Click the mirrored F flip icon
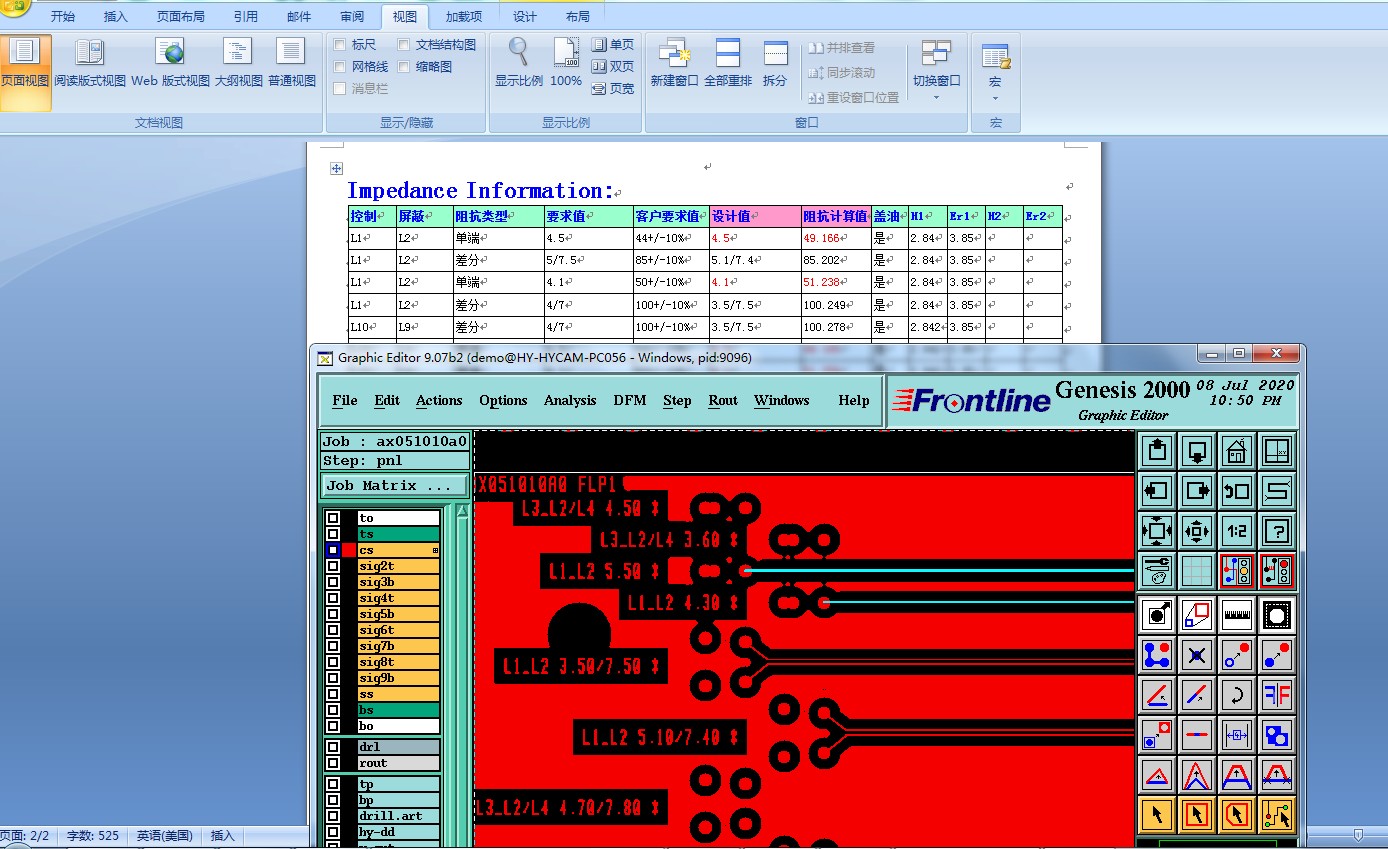Image resolution: width=1388 pixels, height=849 pixels. pos(1277,695)
